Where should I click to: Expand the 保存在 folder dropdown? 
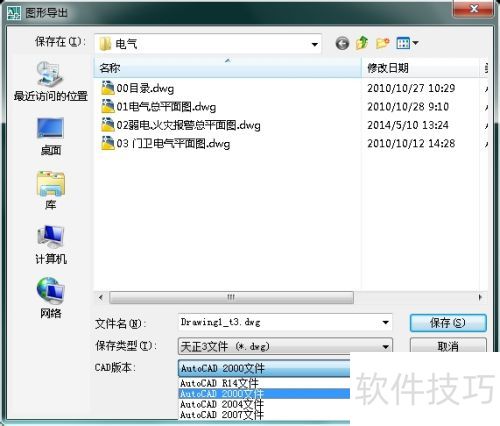click(x=314, y=44)
